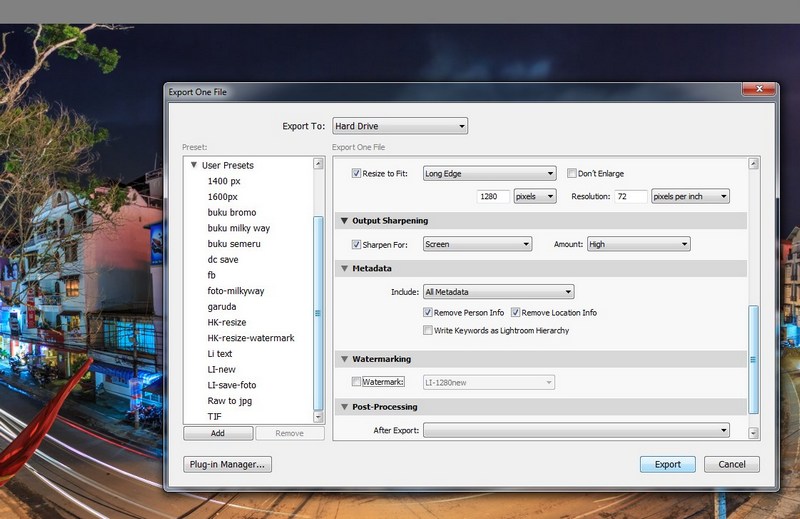Enable the Watermark checkbox
Screen dimensions: 800x519
[357, 382]
